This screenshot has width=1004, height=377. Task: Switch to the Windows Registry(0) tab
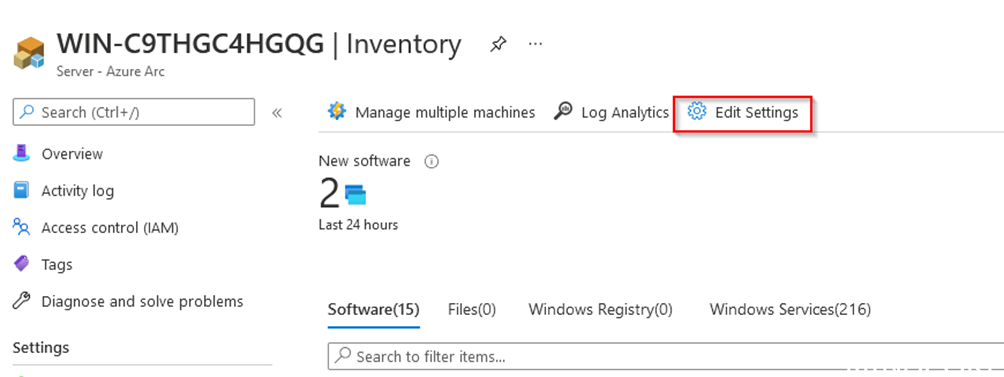pos(601,310)
